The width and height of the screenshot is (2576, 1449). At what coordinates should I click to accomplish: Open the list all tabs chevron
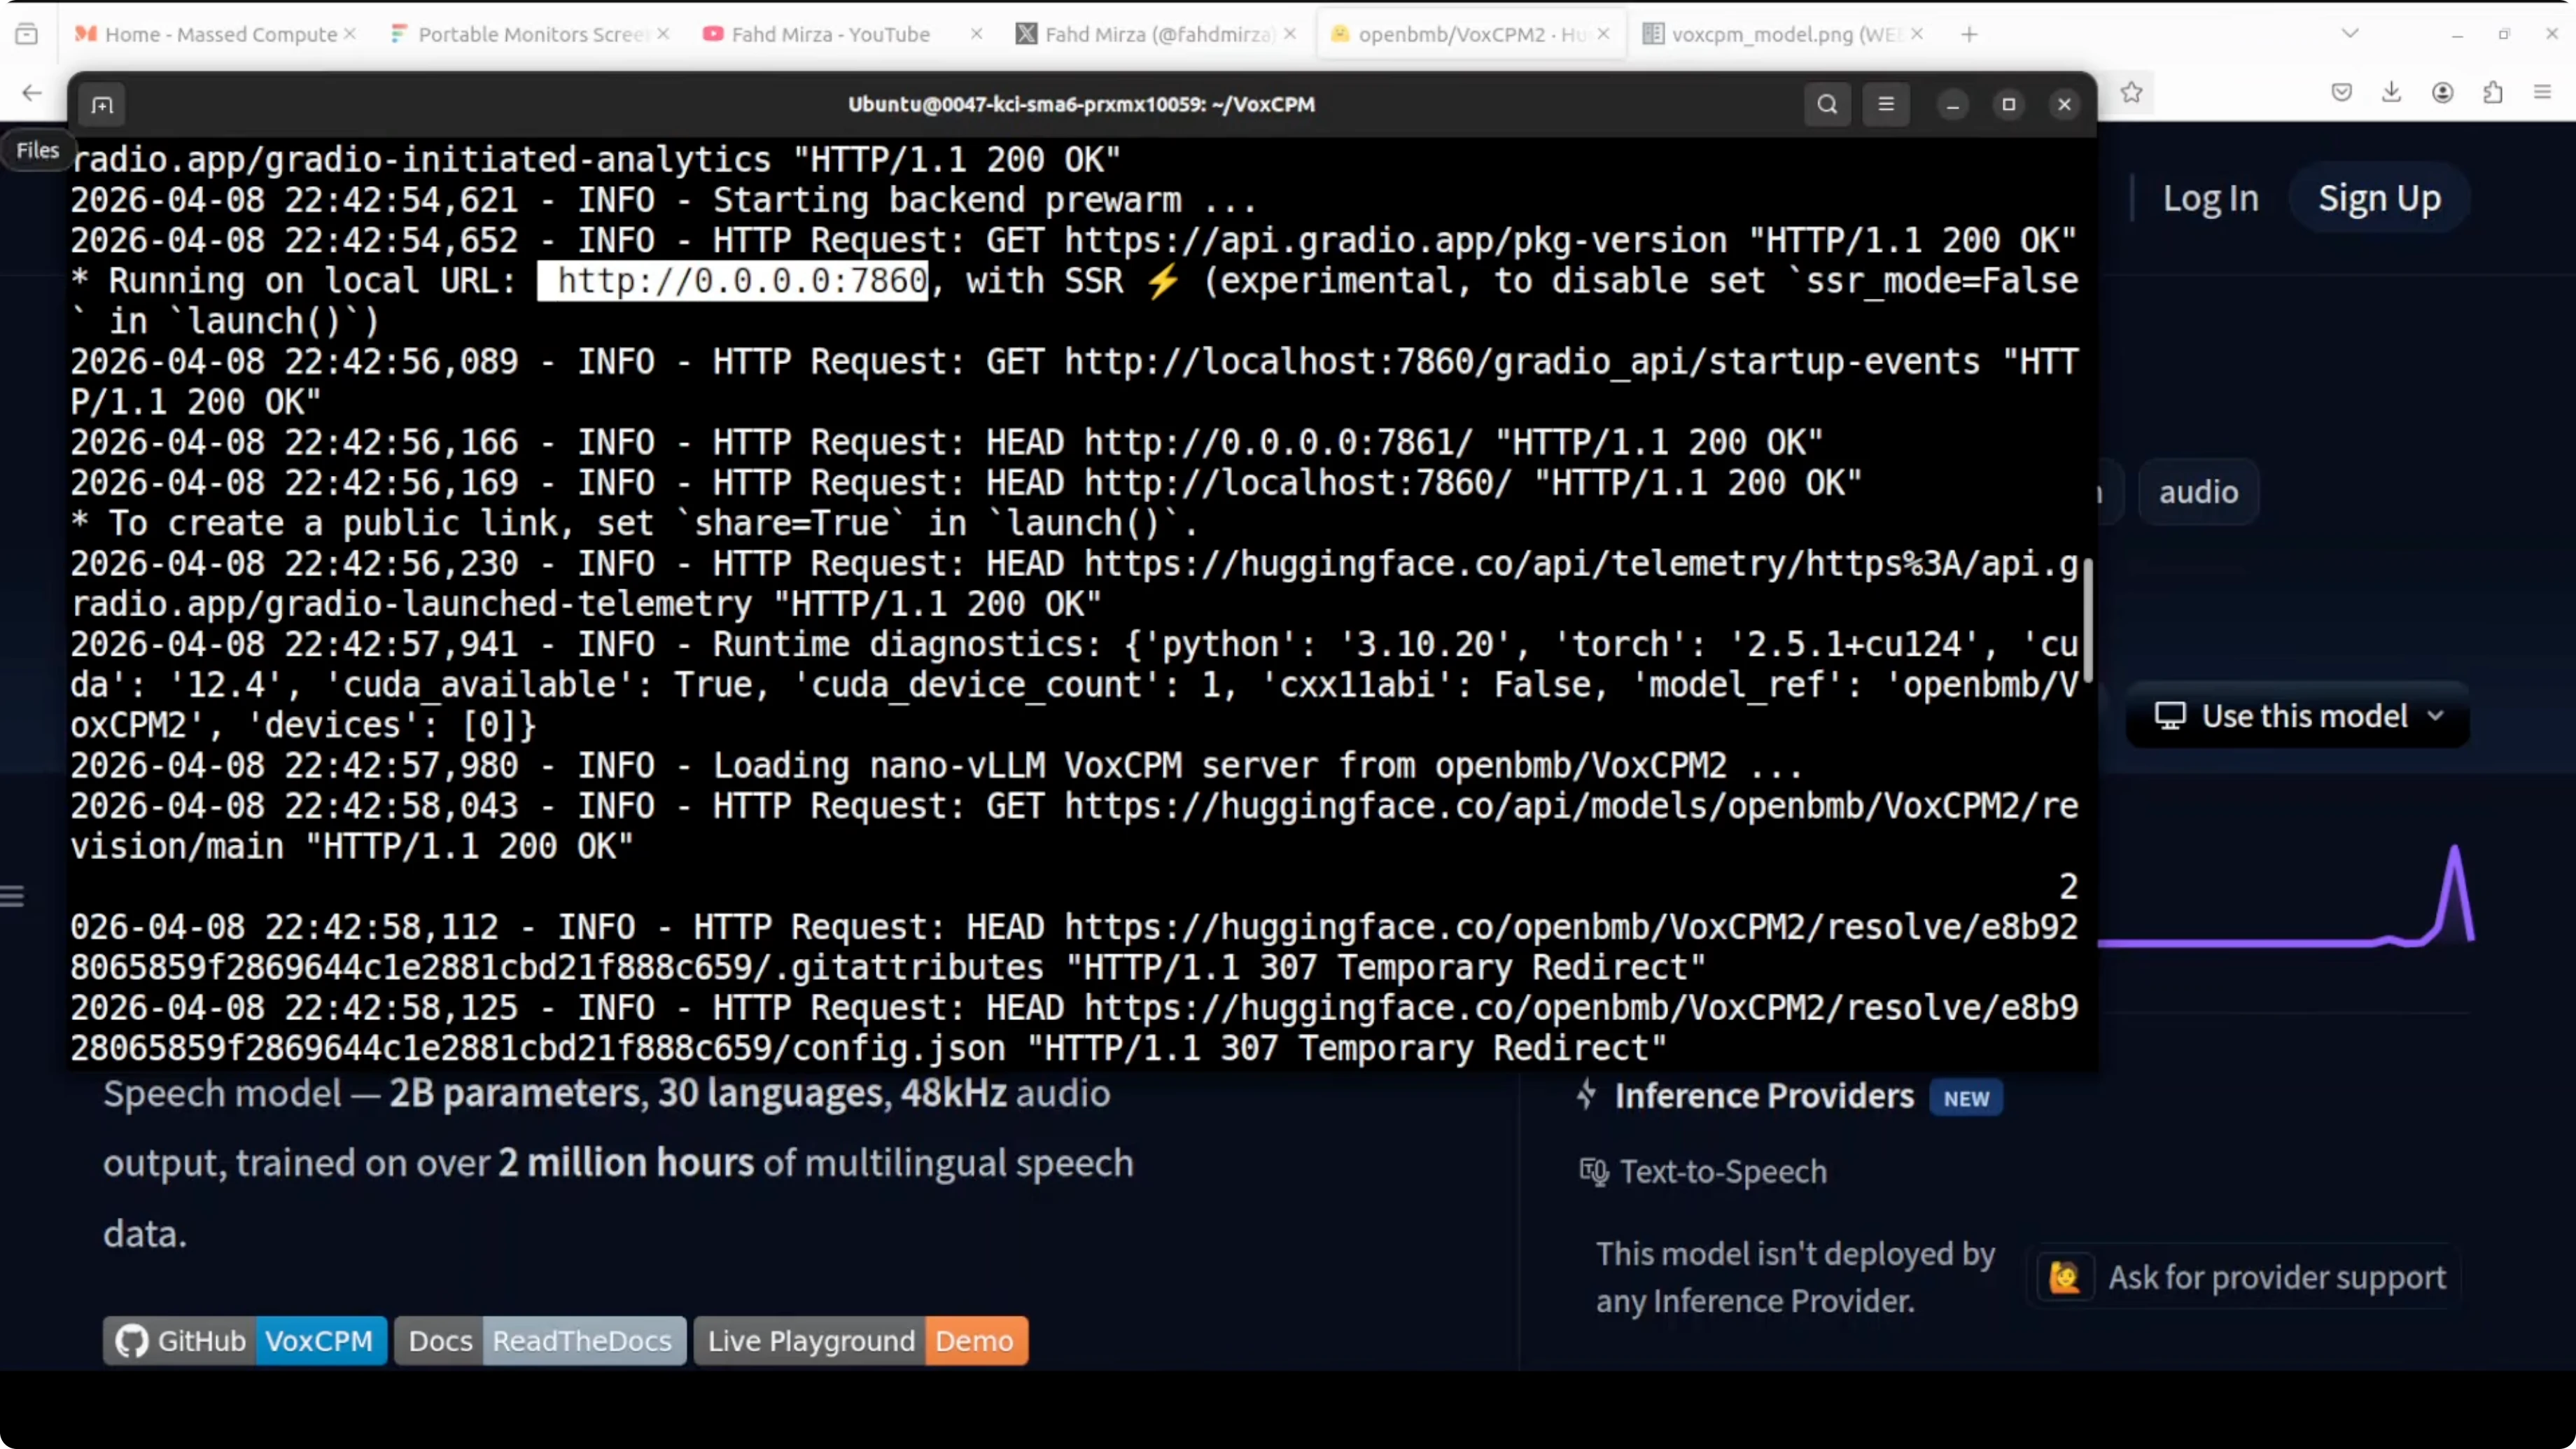point(2350,34)
